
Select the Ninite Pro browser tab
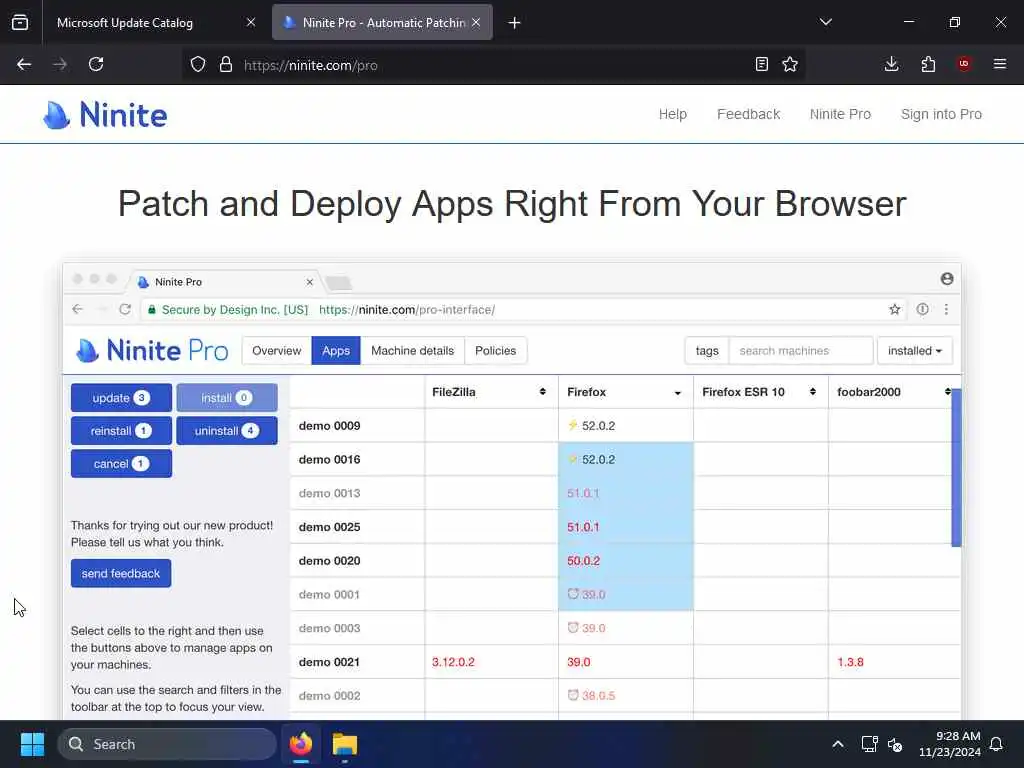(383, 23)
